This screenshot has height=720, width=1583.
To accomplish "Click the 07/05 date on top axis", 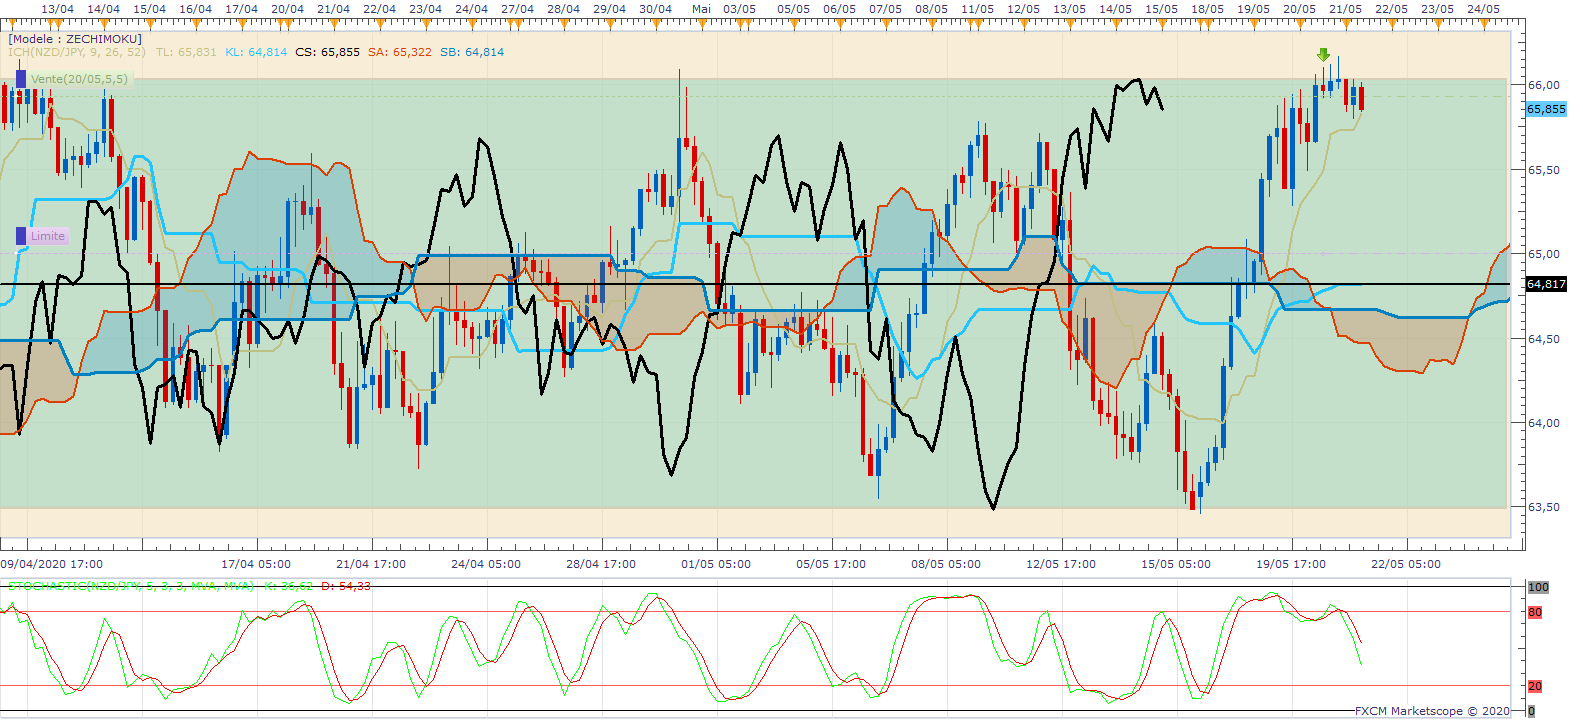I will (x=885, y=9).
